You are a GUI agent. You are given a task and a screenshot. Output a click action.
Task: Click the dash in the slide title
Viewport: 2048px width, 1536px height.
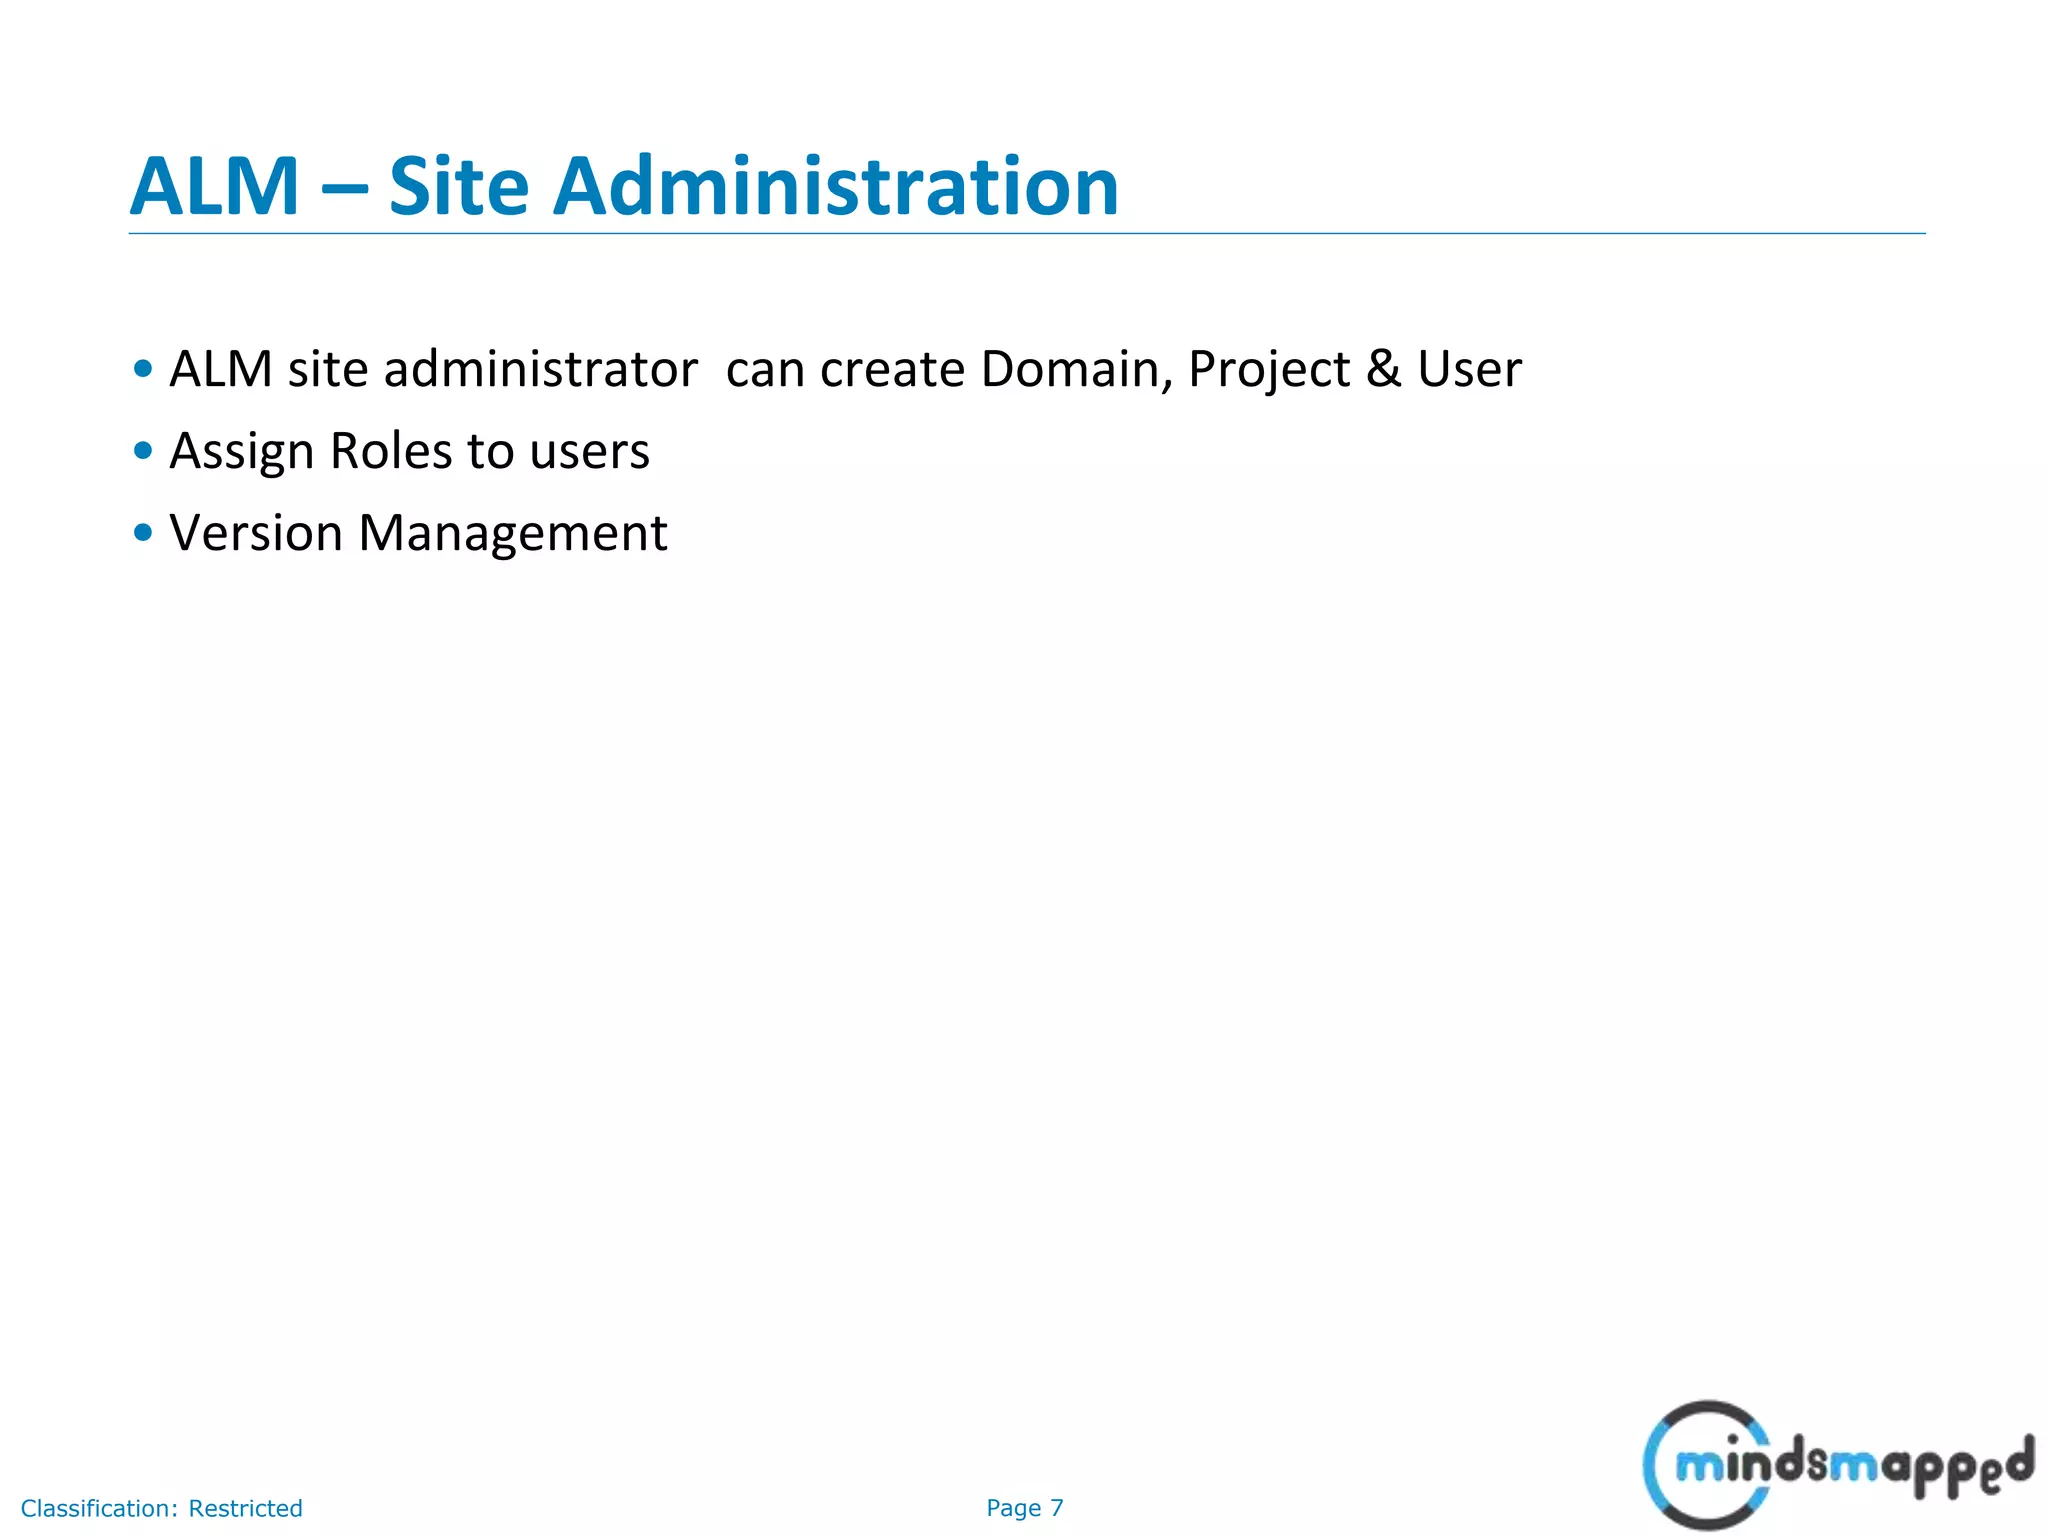pos(343,187)
